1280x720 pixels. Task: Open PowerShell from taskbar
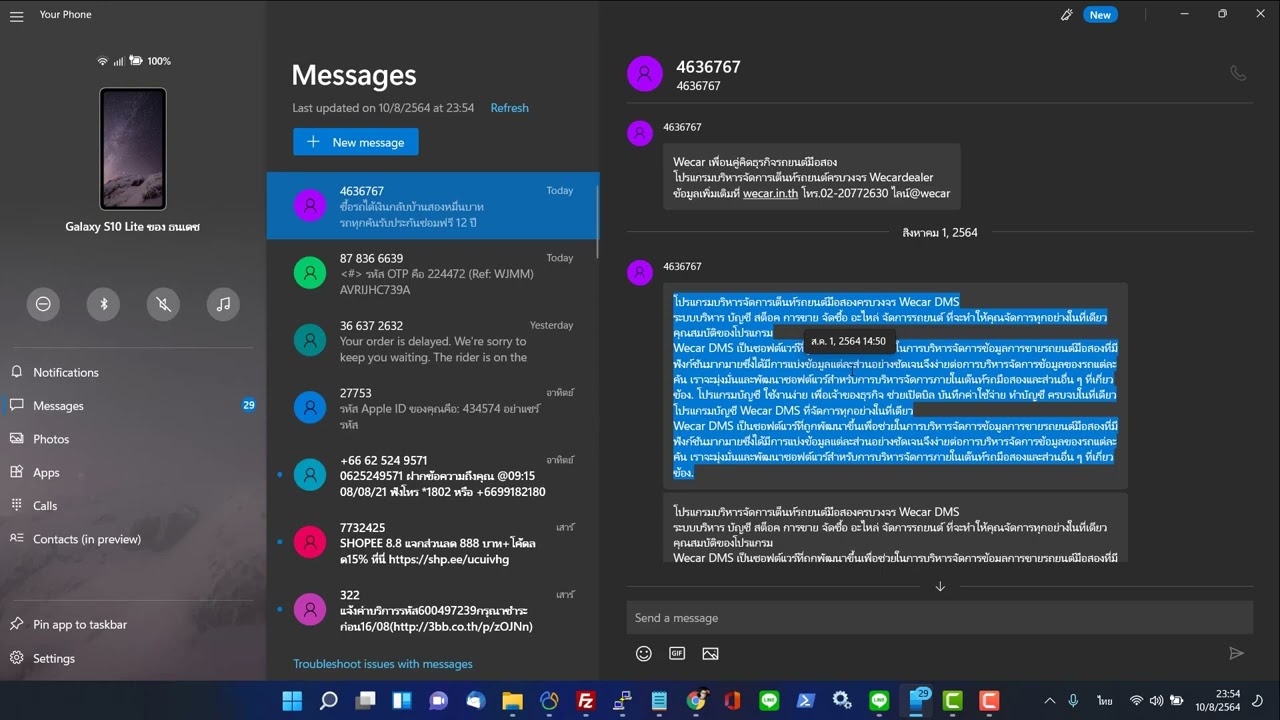point(806,701)
